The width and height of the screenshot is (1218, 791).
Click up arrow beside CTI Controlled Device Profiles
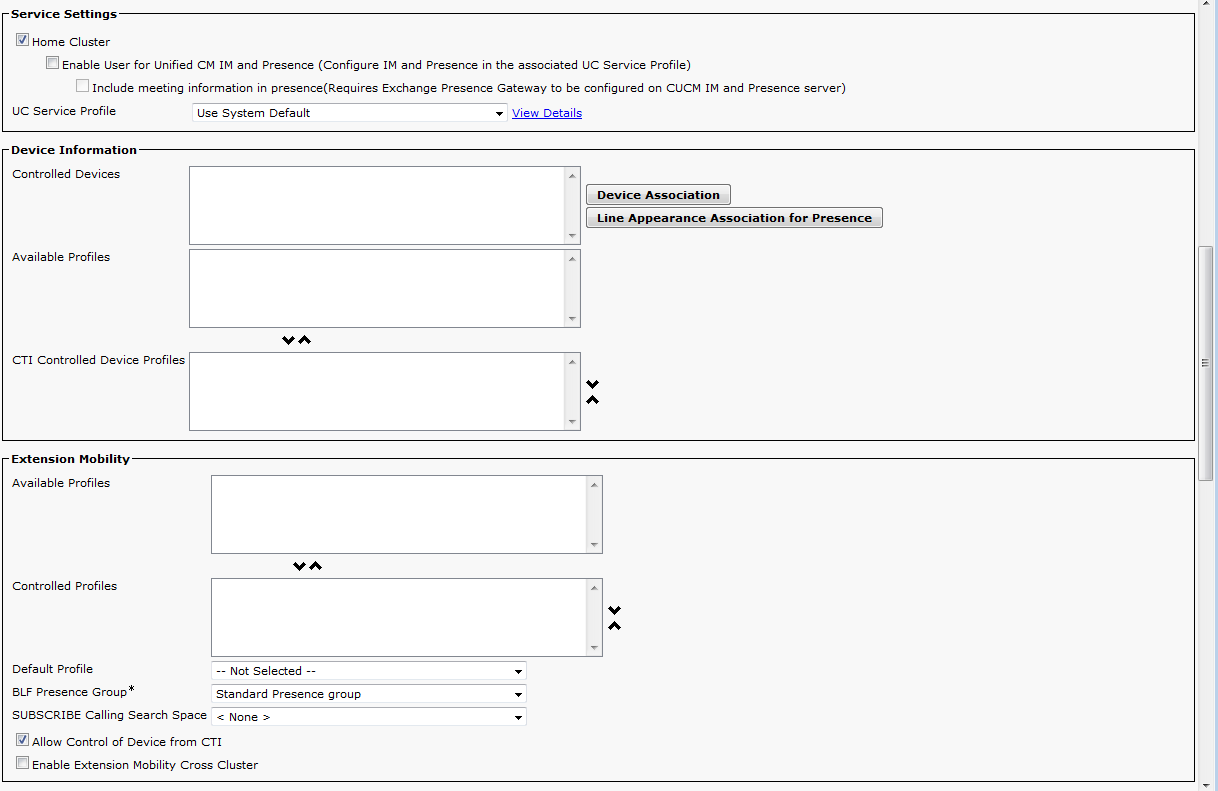[592, 400]
